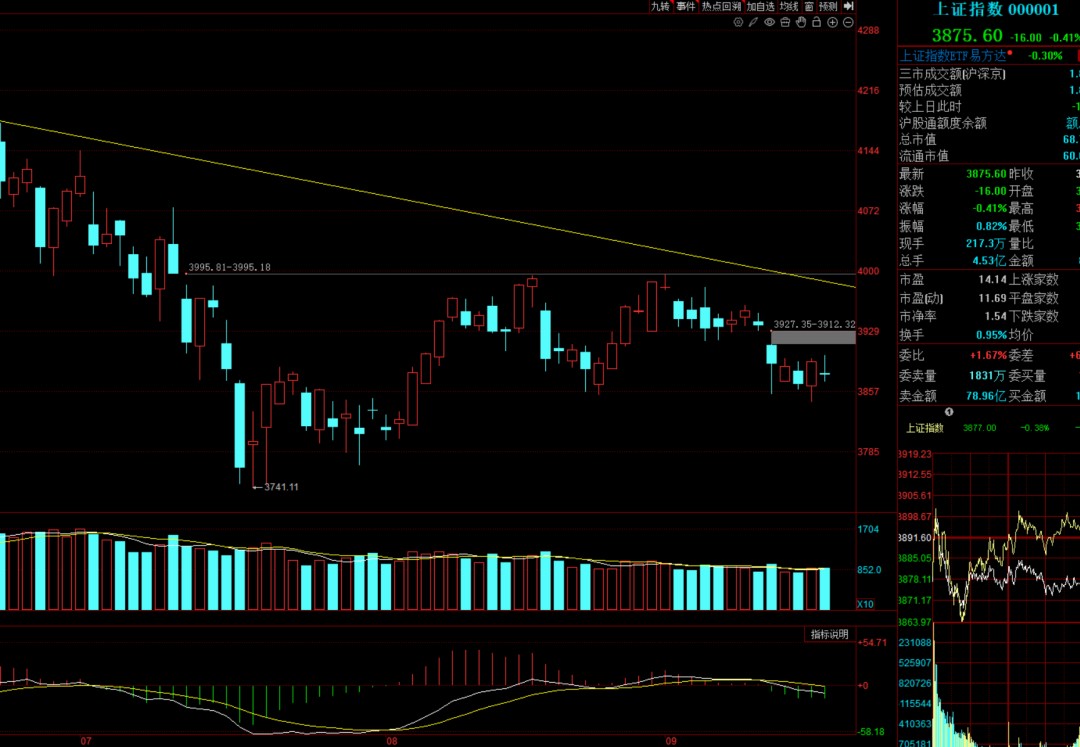Click the 窗 window layout button
This screenshot has height=747, width=1080.
(x=809, y=6)
